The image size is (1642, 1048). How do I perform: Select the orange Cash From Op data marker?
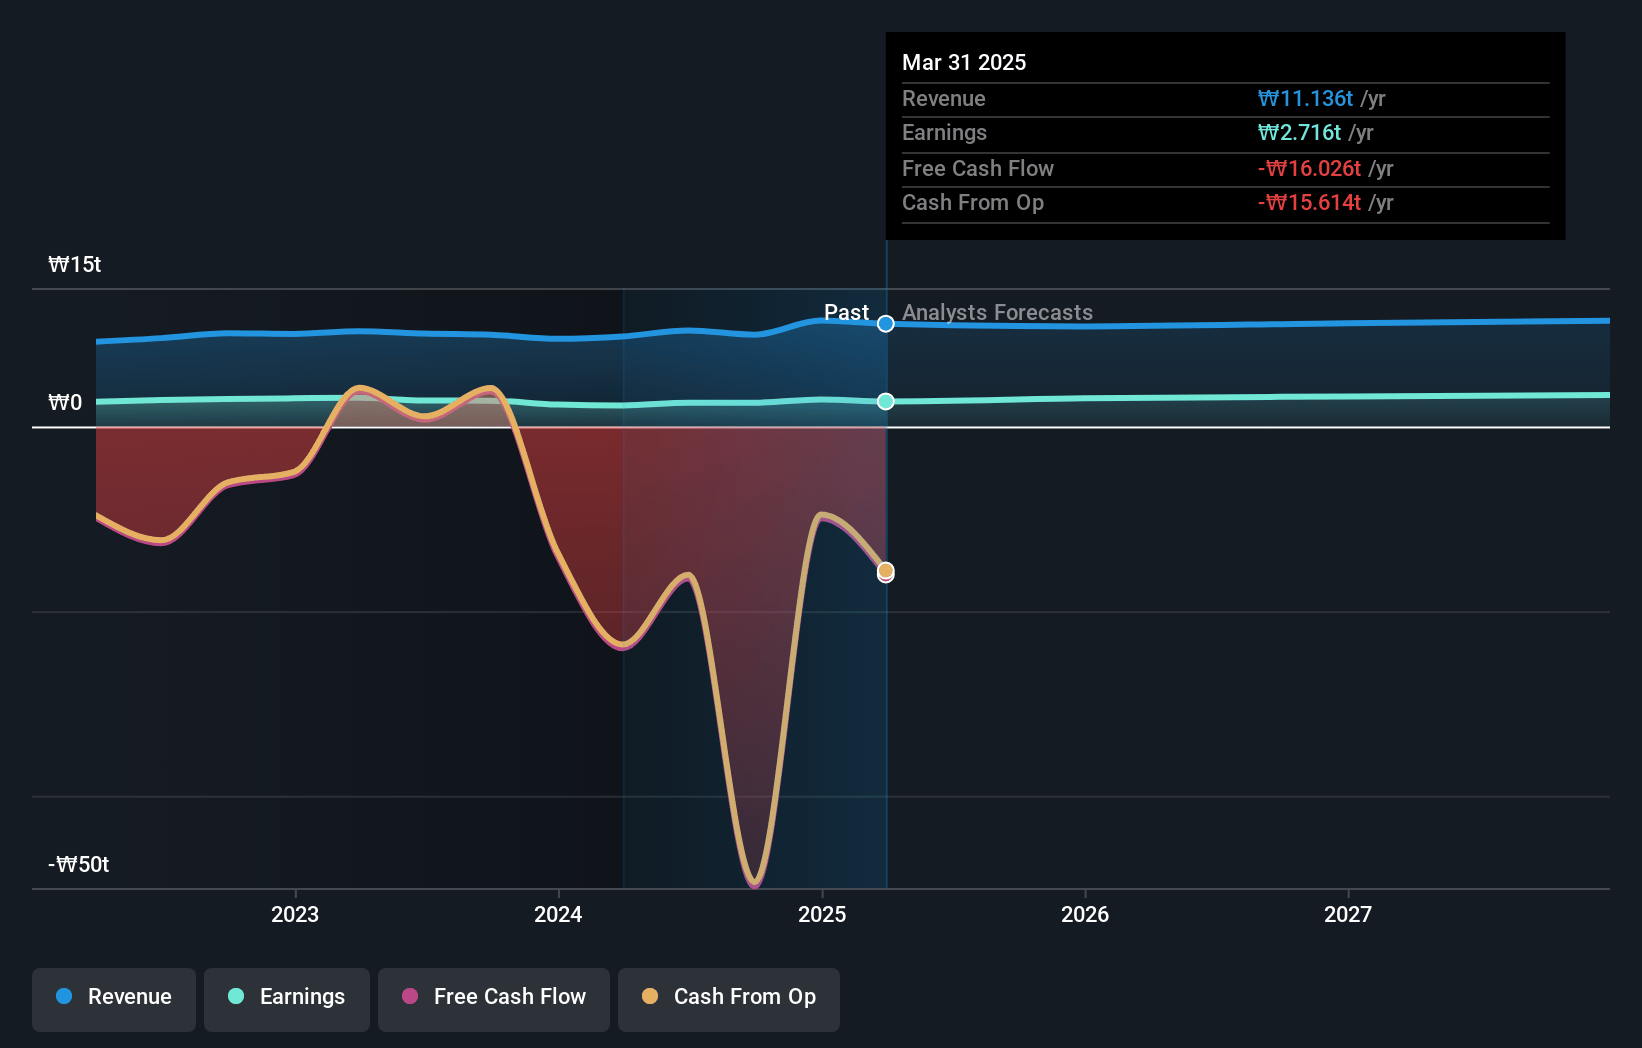pos(886,571)
